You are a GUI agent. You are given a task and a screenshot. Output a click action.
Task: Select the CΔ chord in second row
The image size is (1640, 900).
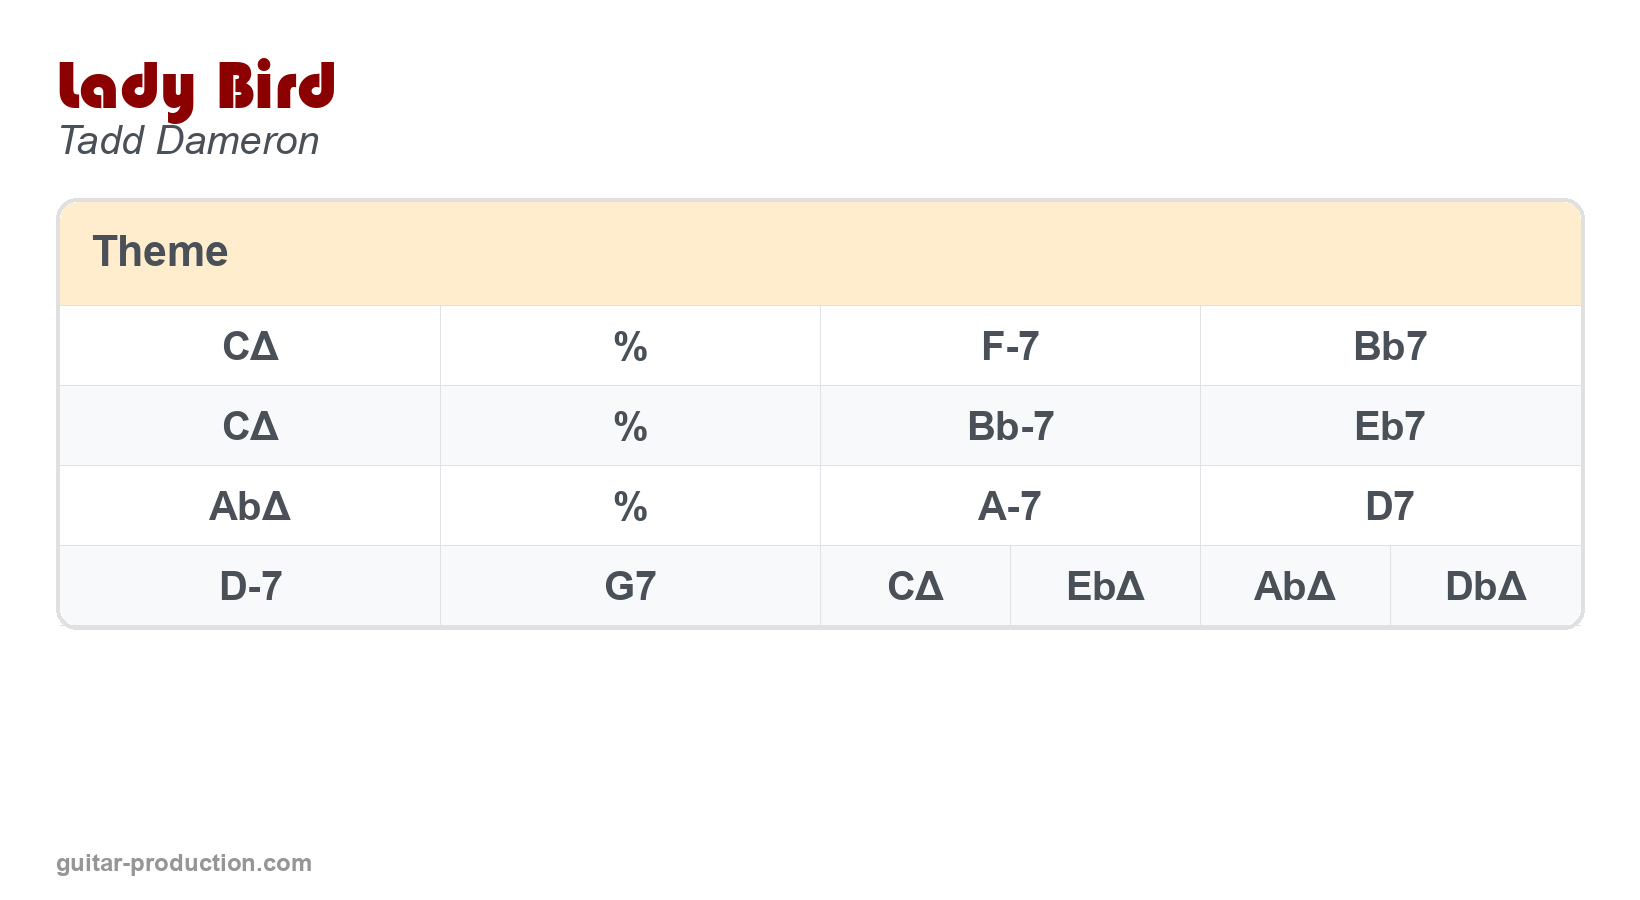pyautogui.click(x=250, y=427)
